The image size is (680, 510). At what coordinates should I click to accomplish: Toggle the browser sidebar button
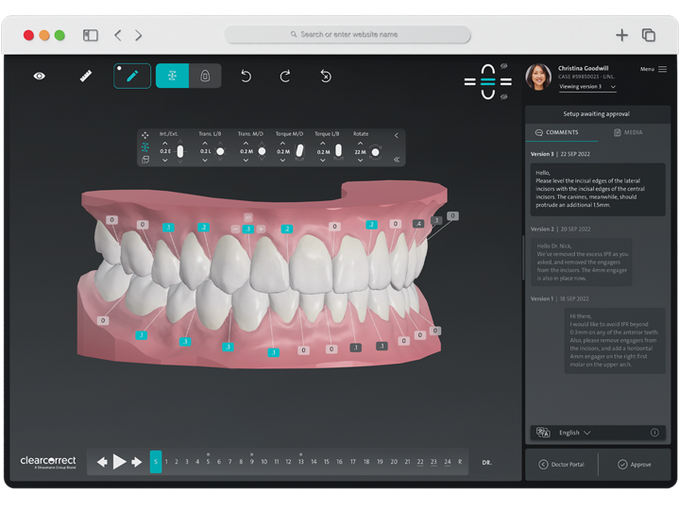(x=90, y=35)
